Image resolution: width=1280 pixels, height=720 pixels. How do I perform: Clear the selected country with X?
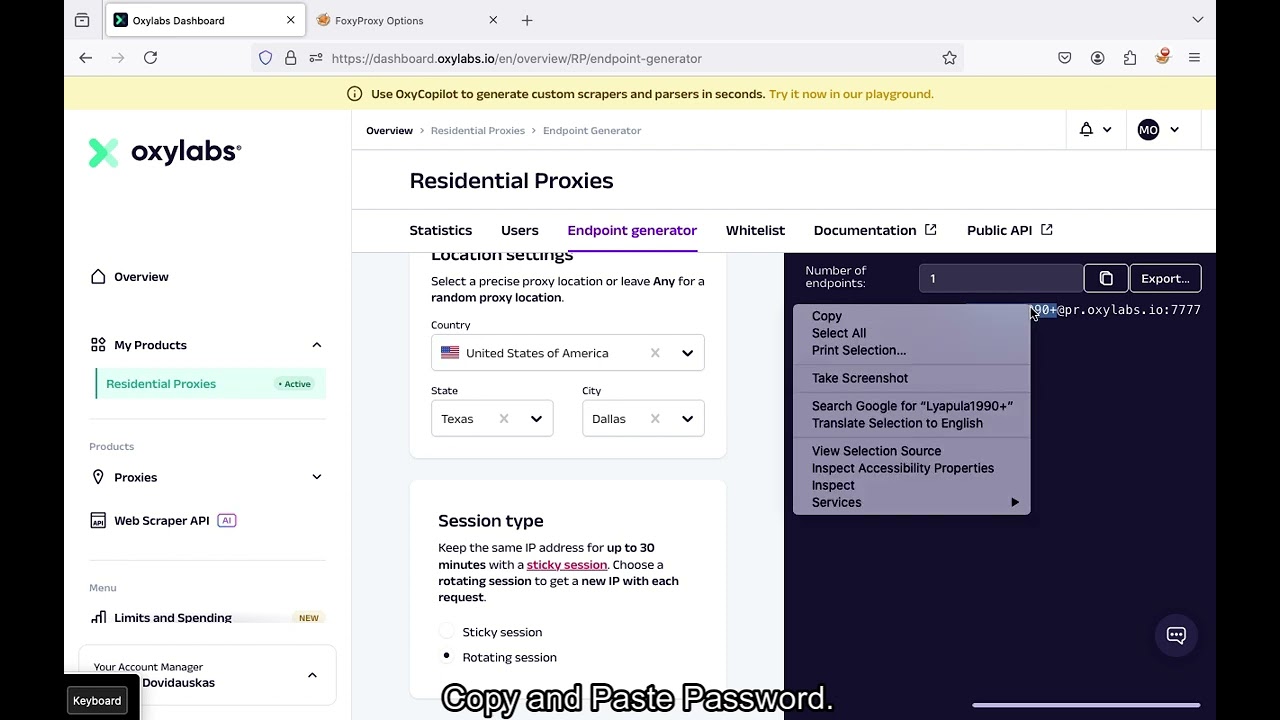click(x=655, y=353)
